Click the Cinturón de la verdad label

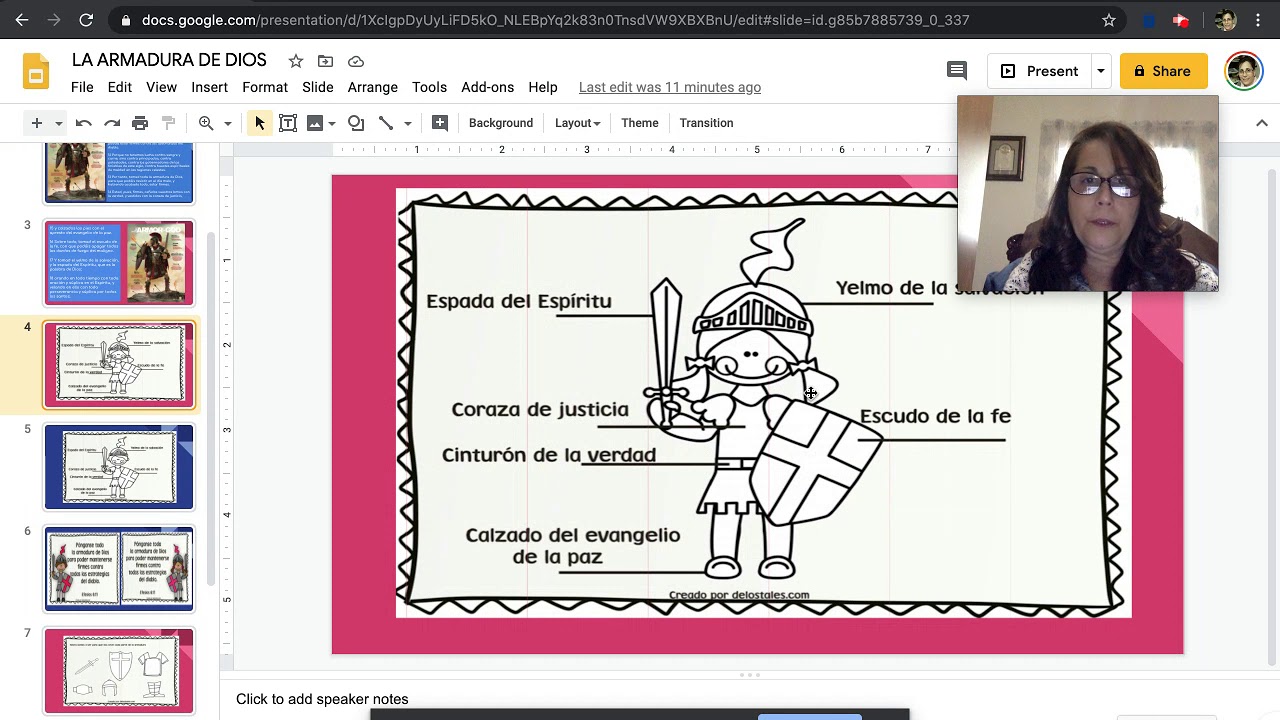click(549, 455)
